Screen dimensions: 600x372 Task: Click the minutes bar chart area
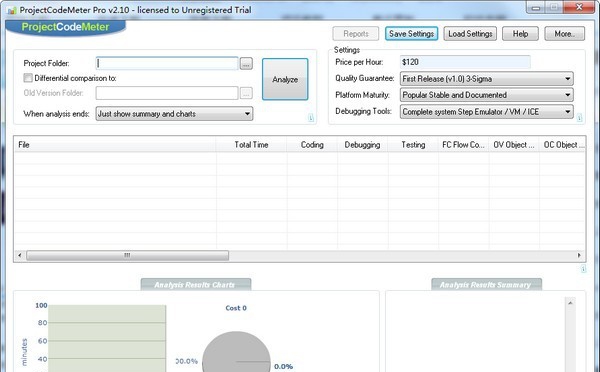(107, 338)
